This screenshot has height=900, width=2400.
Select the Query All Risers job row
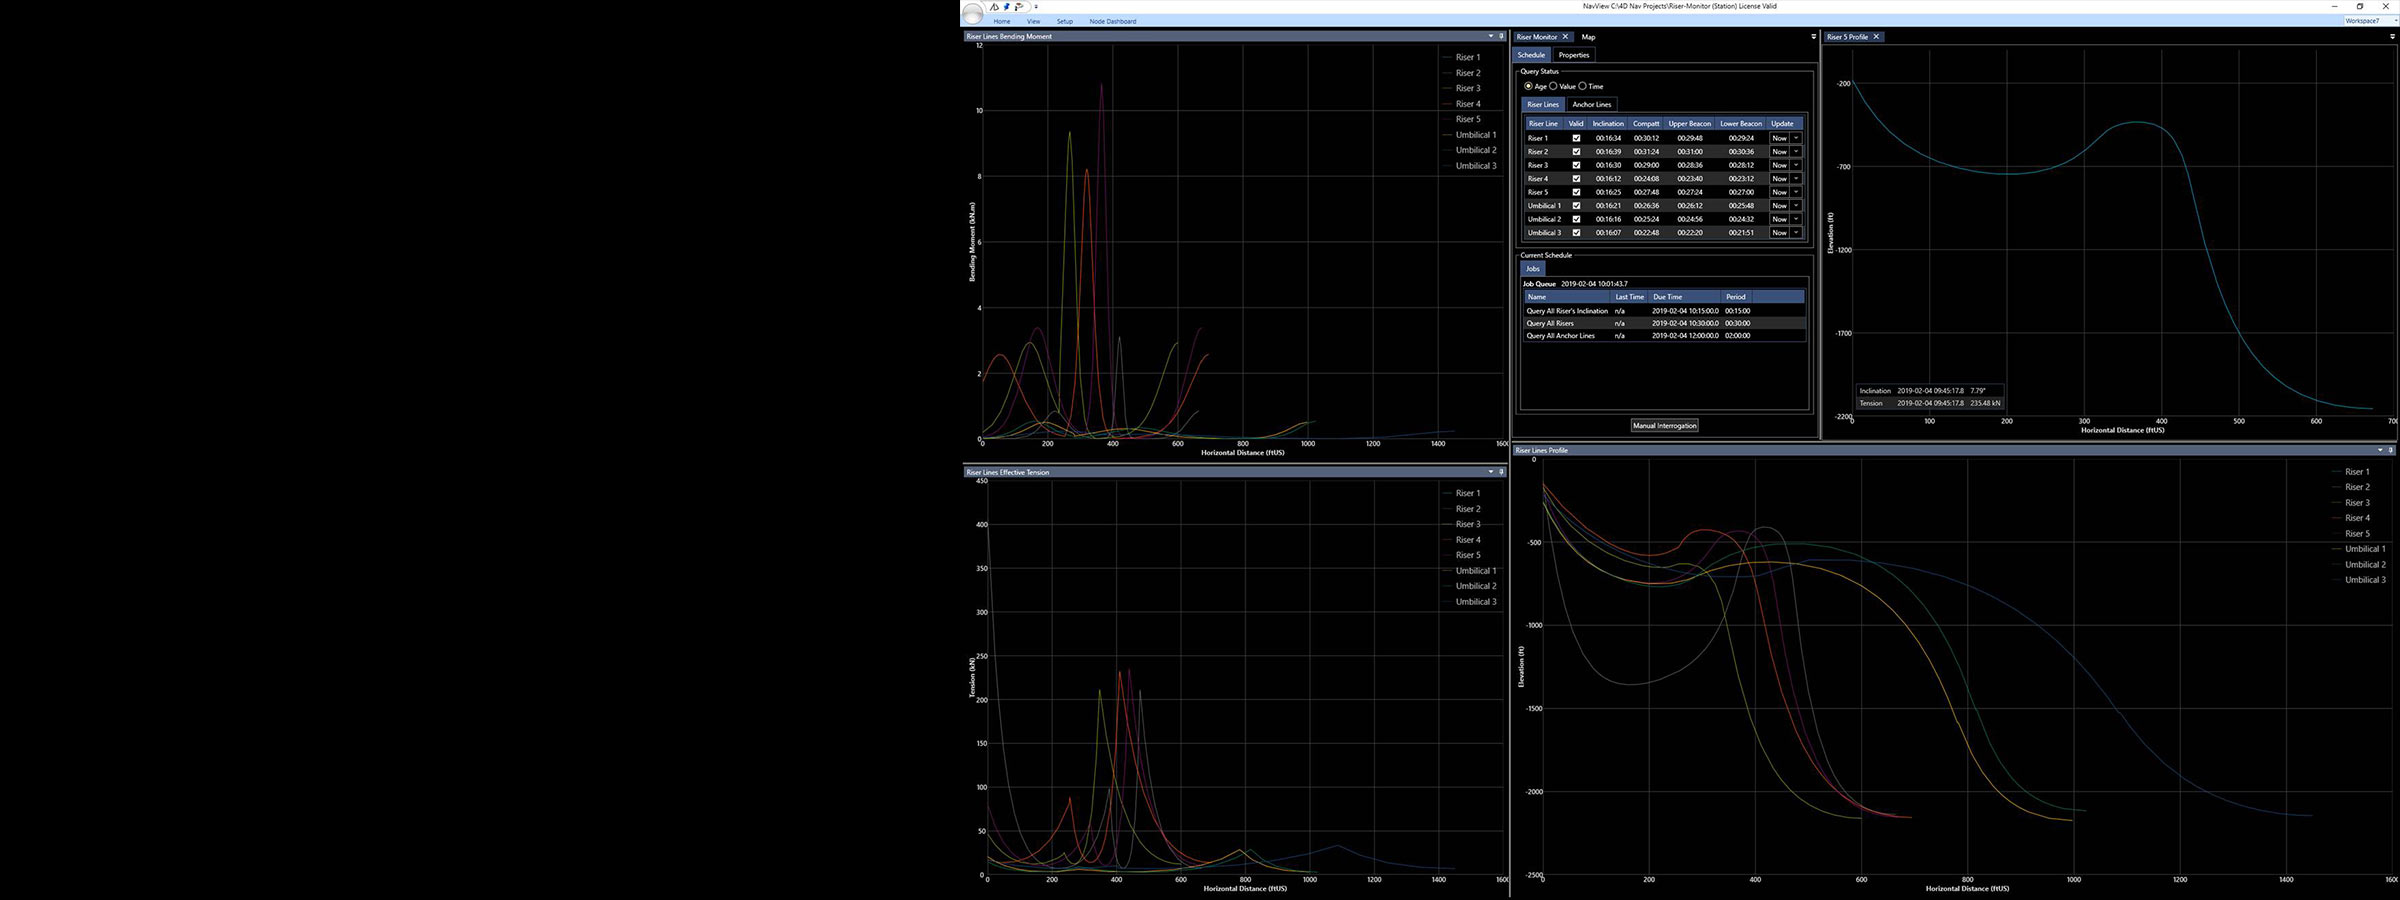pos(1664,323)
